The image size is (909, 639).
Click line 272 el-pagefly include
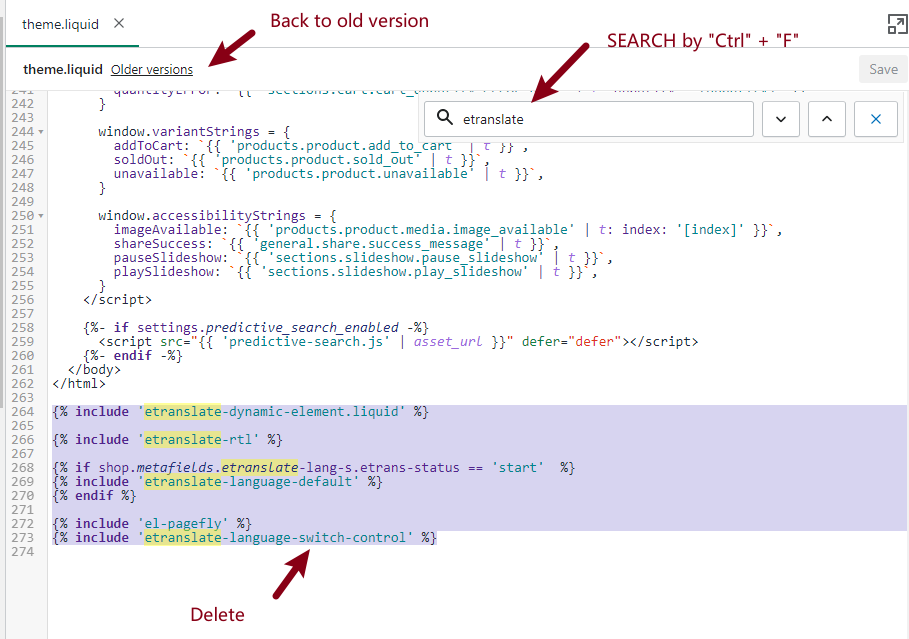click(x=152, y=524)
